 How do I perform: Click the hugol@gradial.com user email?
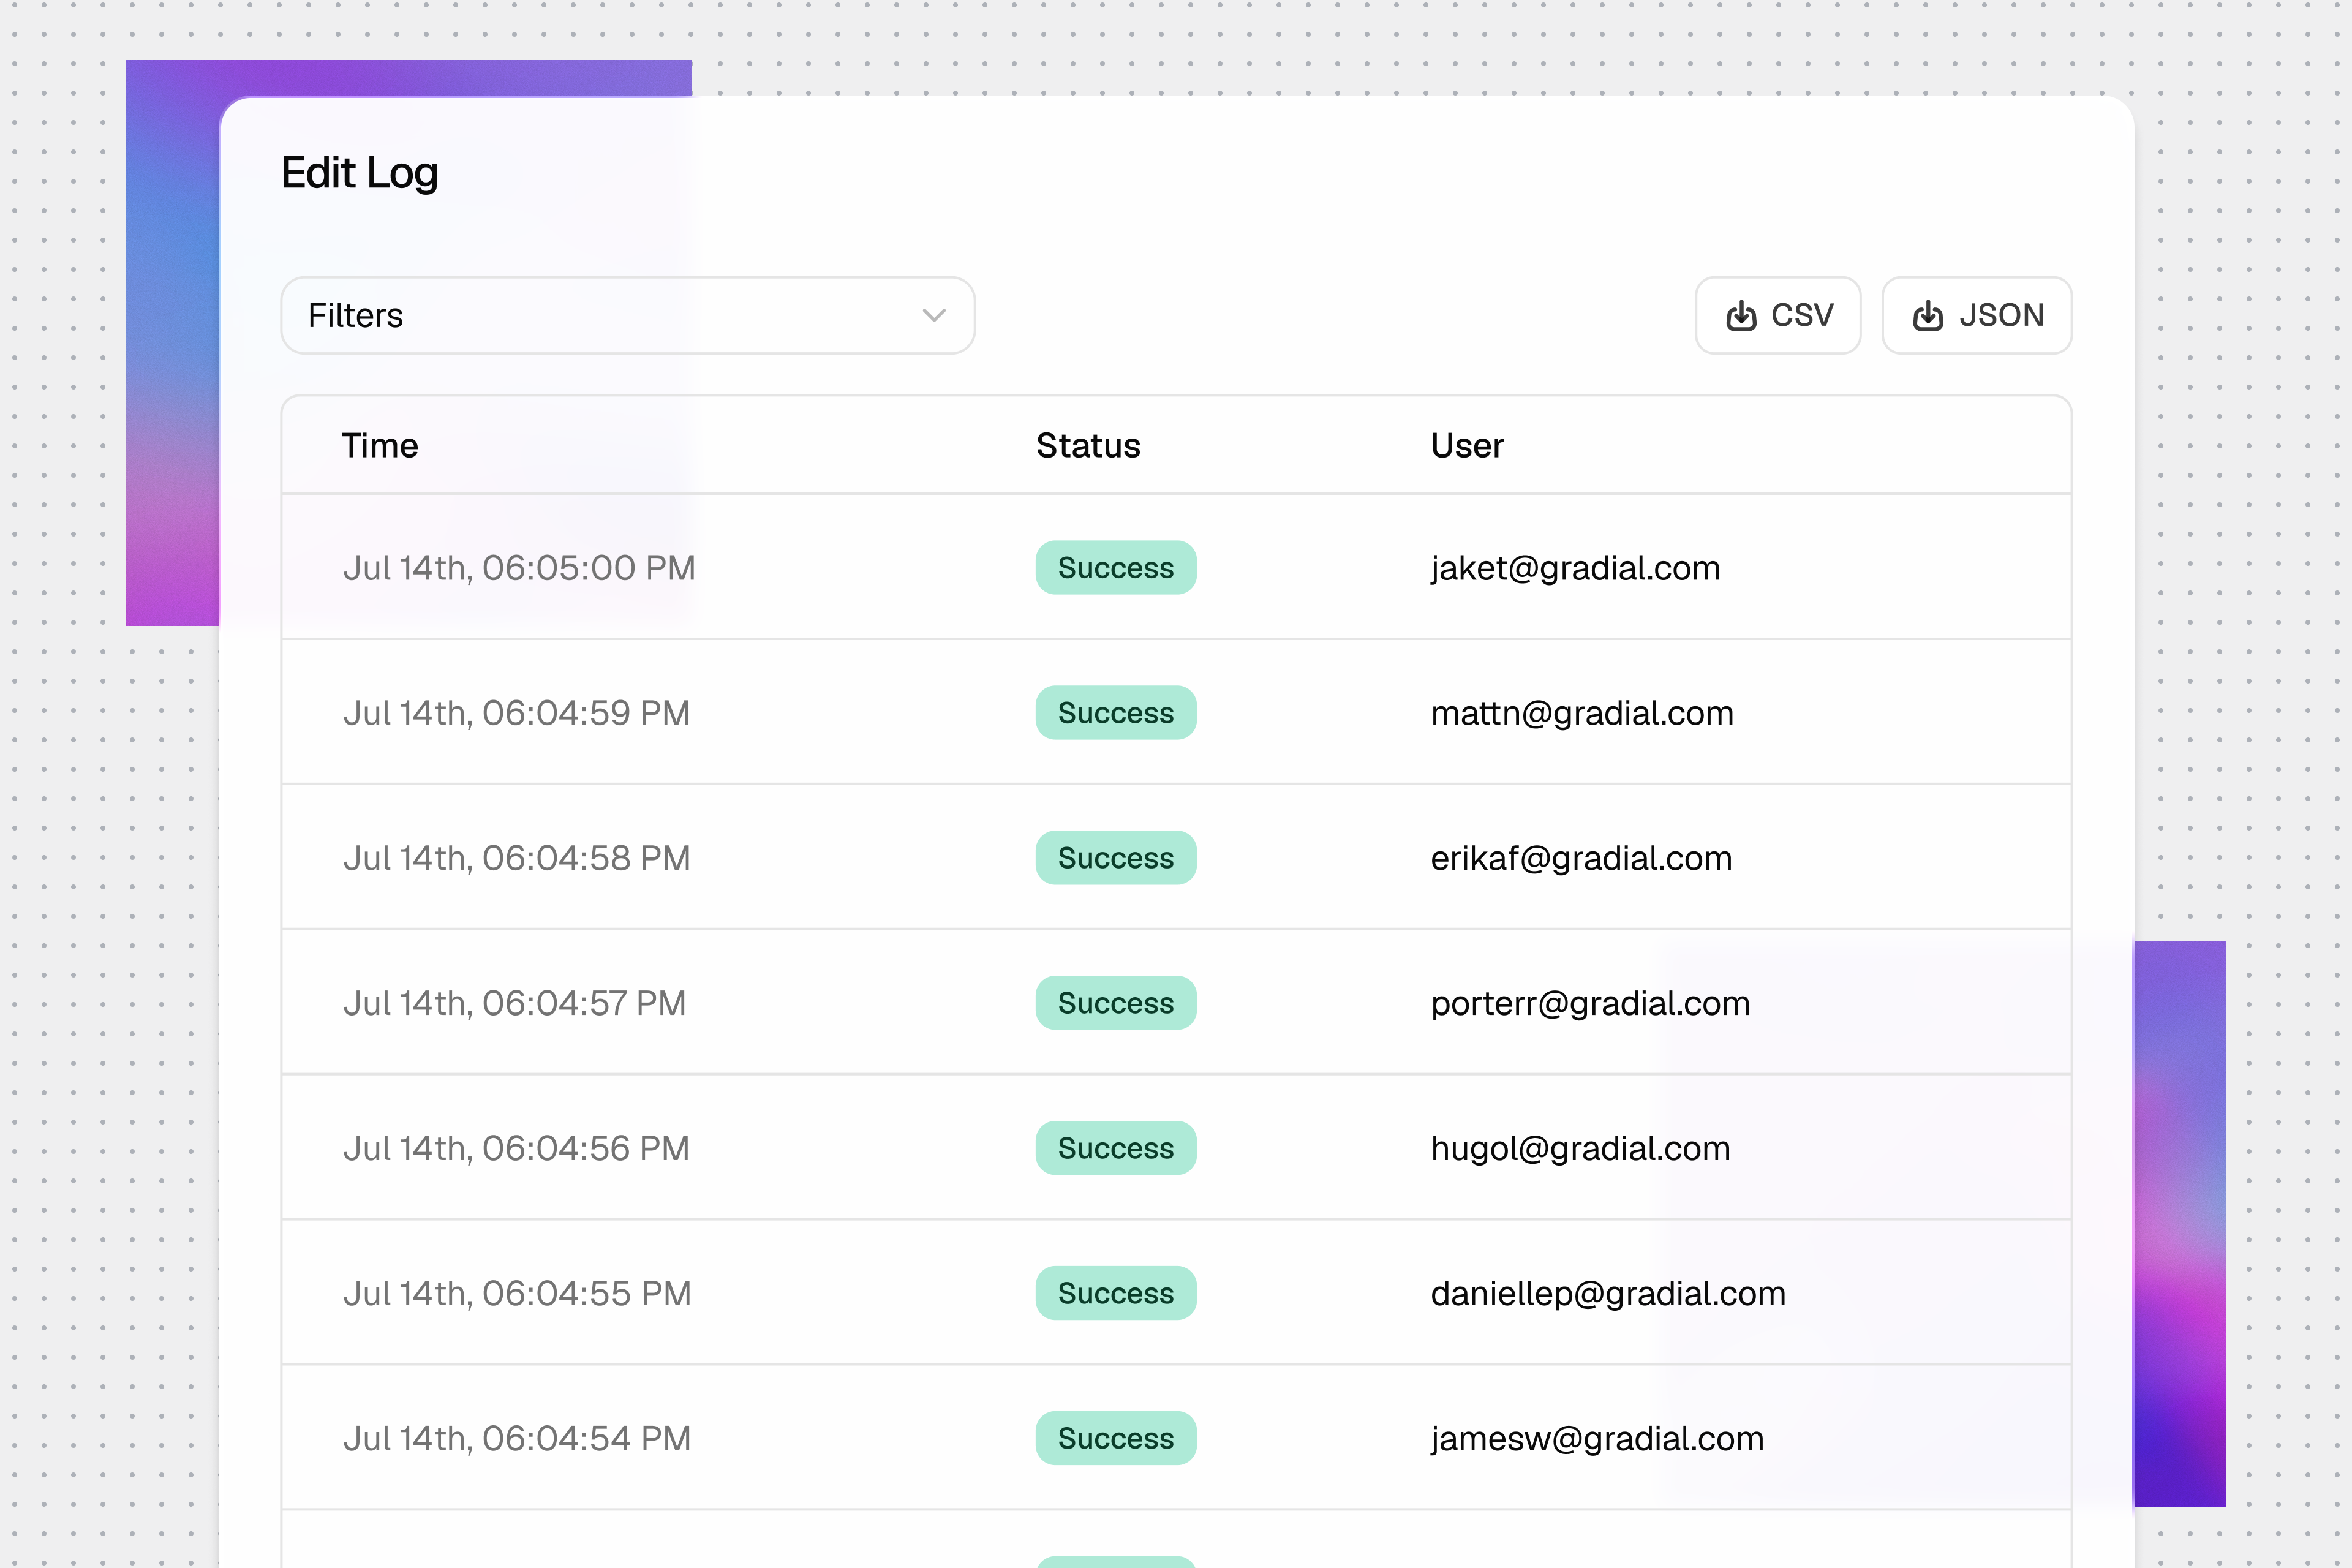[x=1580, y=1148]
